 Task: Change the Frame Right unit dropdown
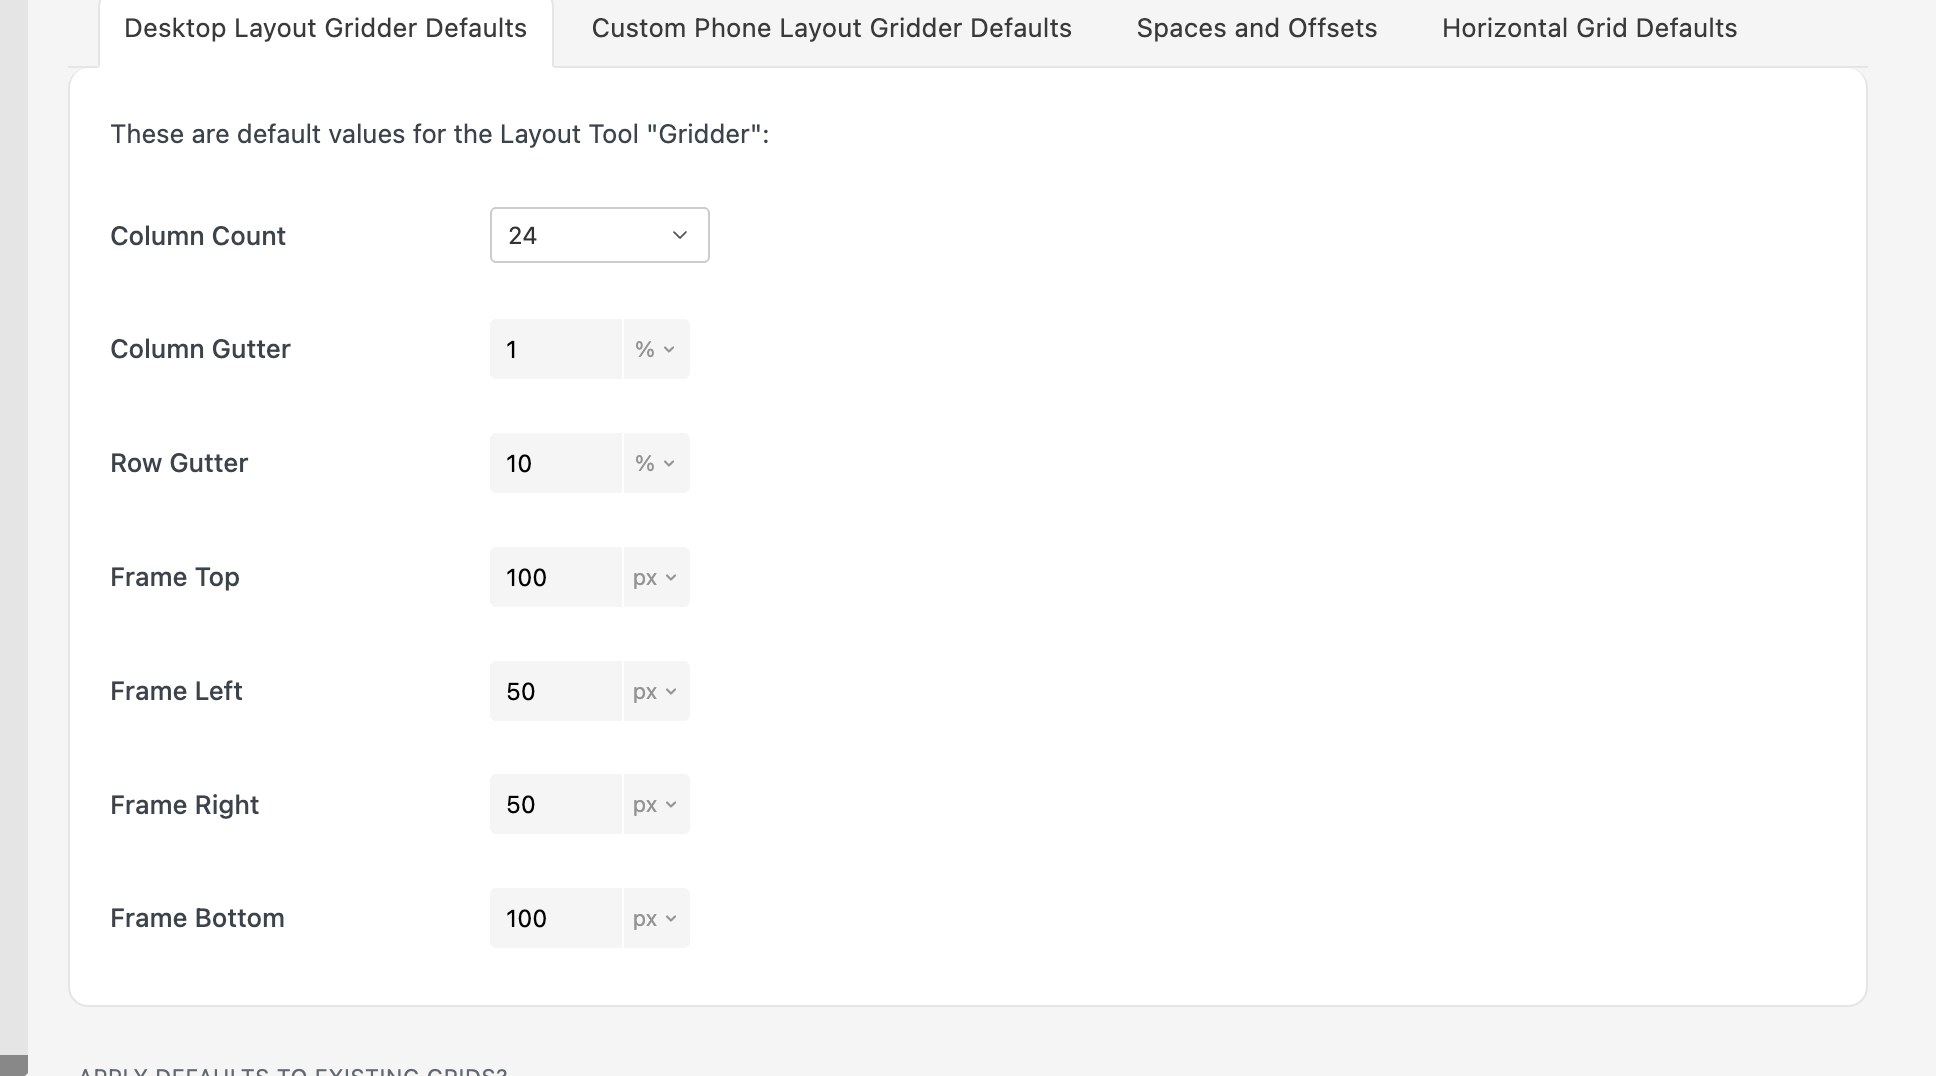click(656, 804)
